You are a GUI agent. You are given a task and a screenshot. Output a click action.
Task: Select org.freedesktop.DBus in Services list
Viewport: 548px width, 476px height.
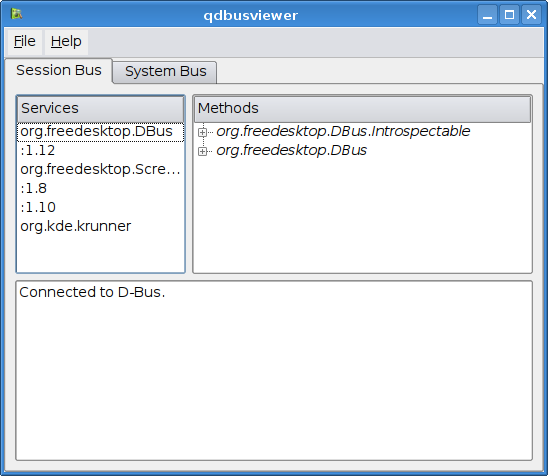[100, 132]
